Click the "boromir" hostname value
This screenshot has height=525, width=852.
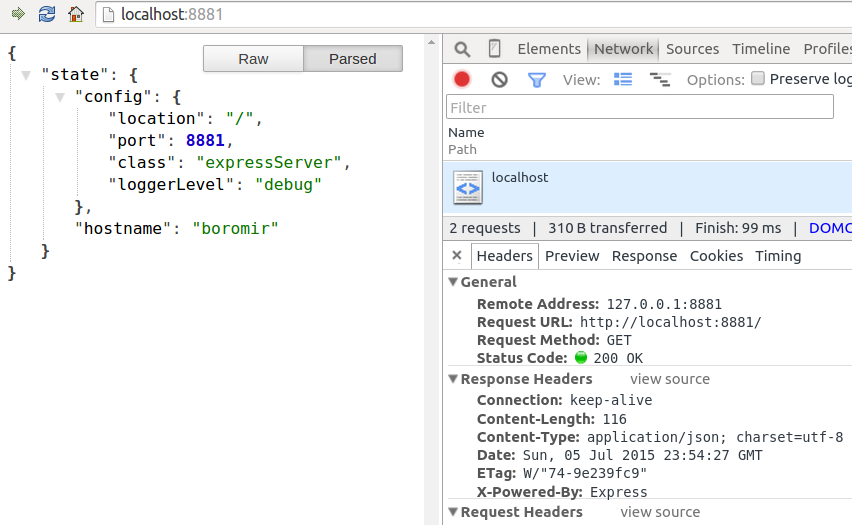tap(235, 229)
